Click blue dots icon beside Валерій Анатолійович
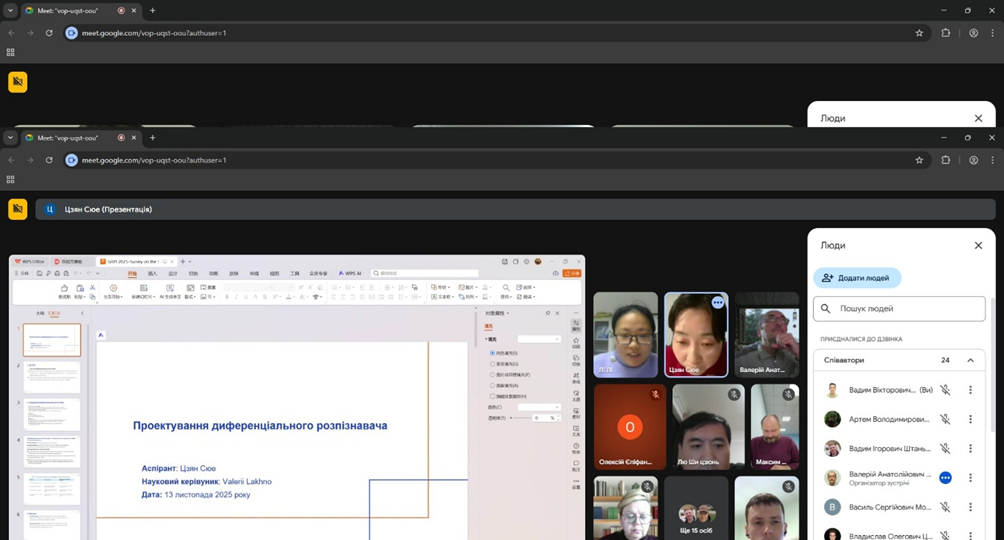The width and height of the screenshot is (1004, 540). [945, 478]
